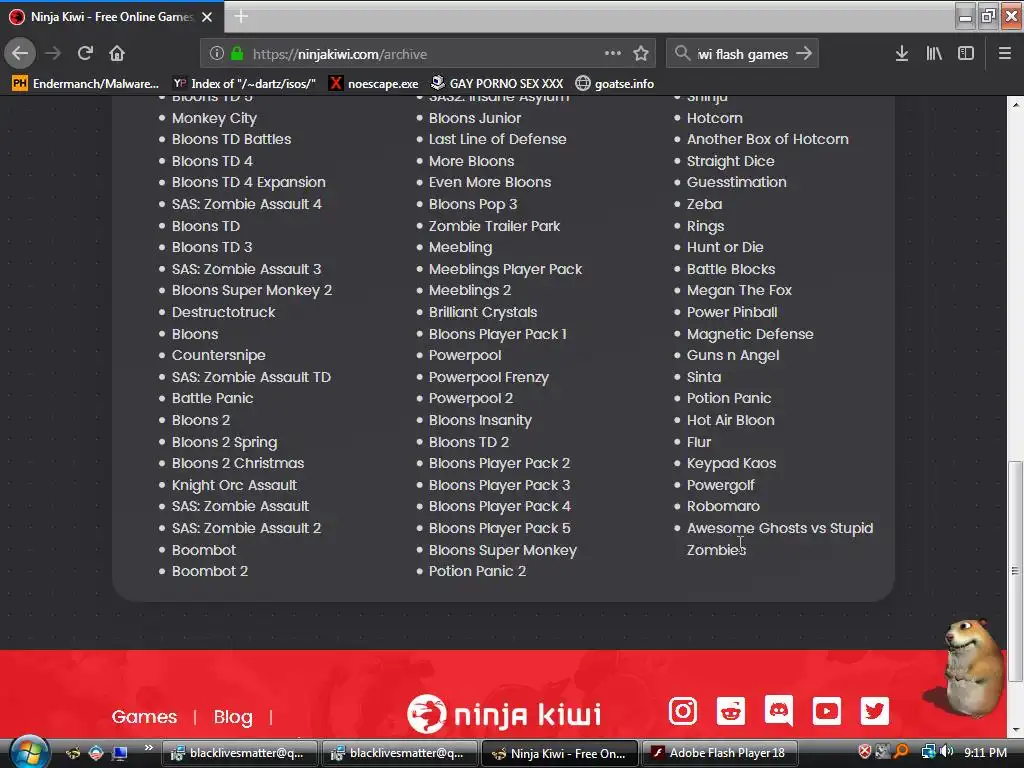The width and height of the screenshot is (1024, 768).
Task: Open Ninja Kiwi Reddit page
Action: 730,711
